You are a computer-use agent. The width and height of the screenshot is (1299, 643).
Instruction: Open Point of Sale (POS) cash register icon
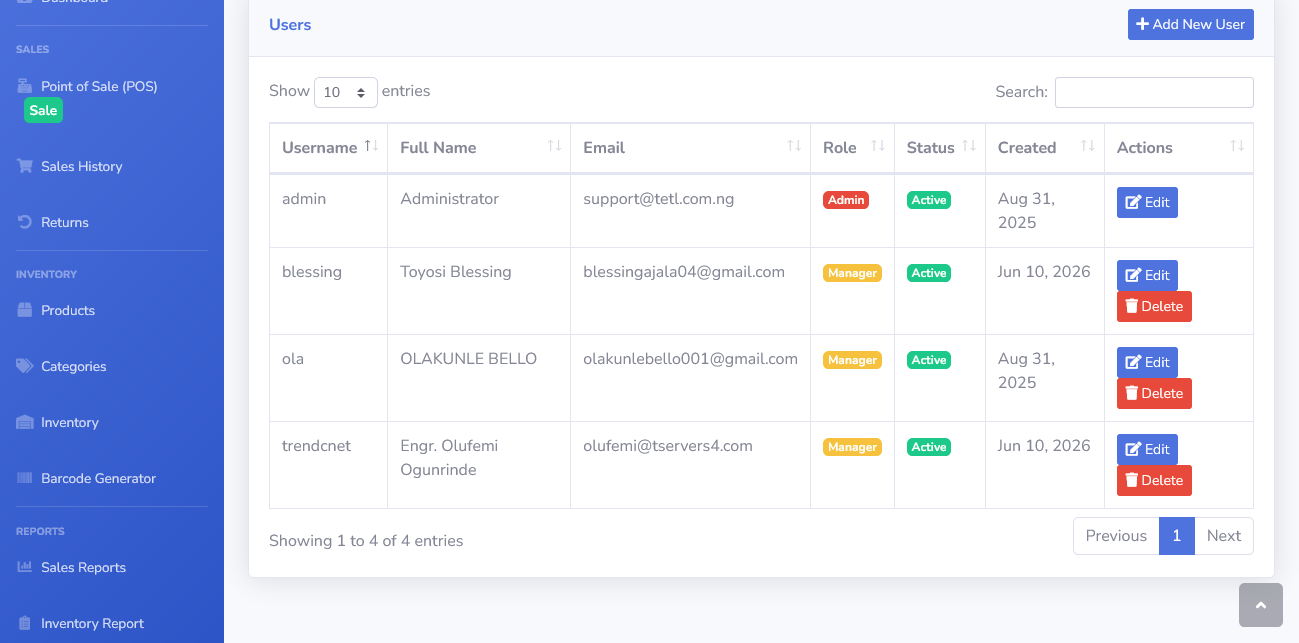coord(25,86)
